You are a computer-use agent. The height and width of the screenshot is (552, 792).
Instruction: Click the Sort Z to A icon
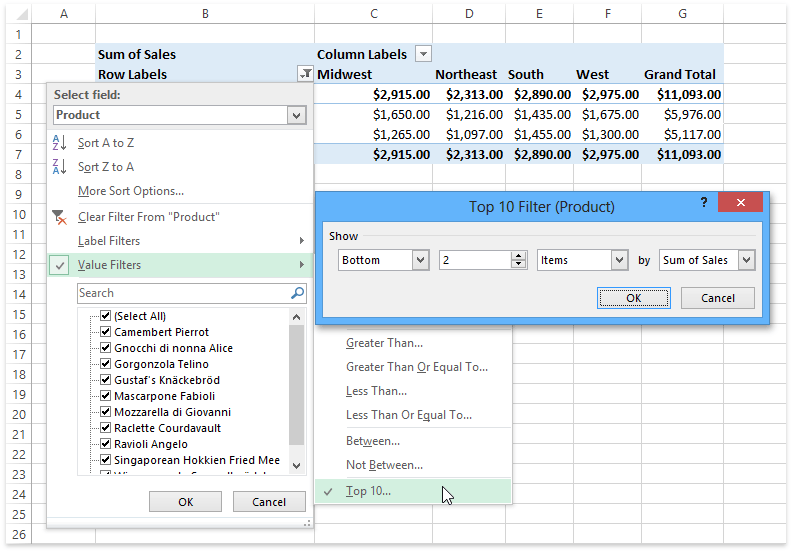[59, 167]
